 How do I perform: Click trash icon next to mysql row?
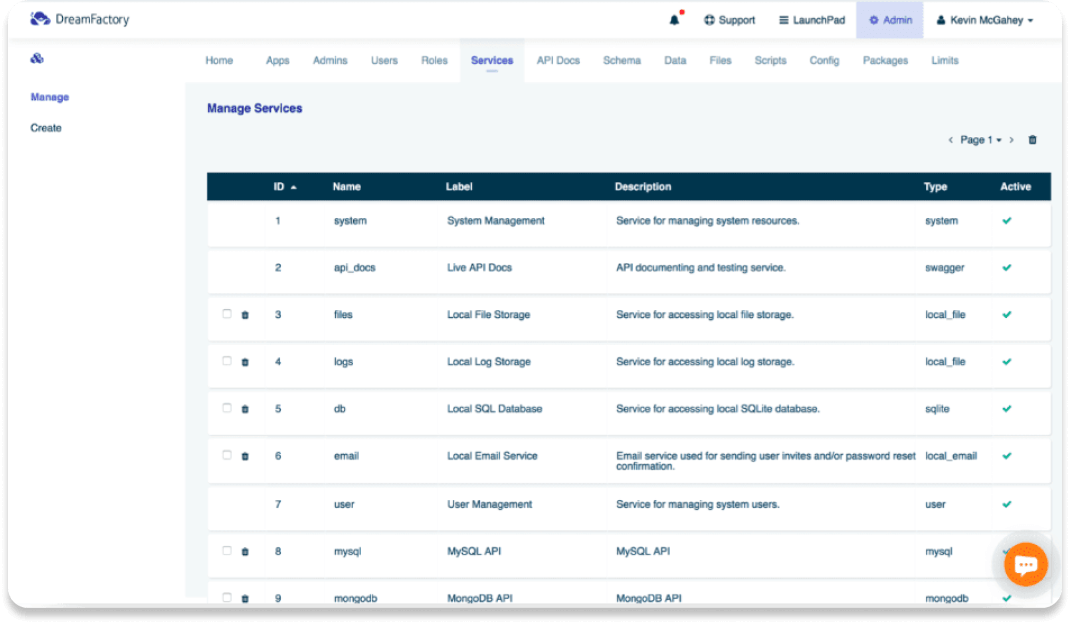pos(245,551)
